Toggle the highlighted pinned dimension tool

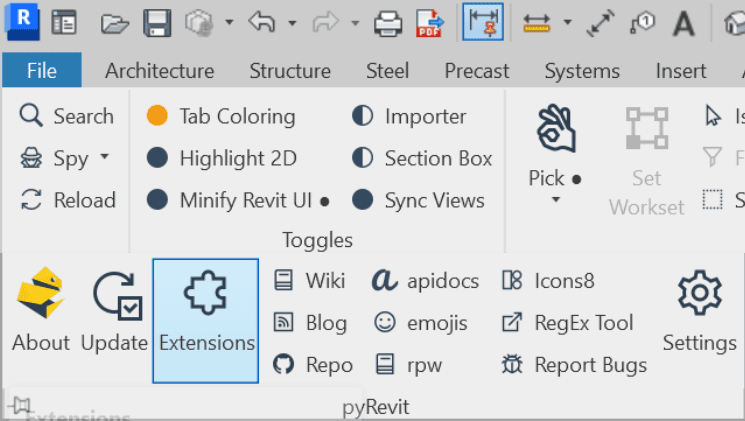click(483, 22)
